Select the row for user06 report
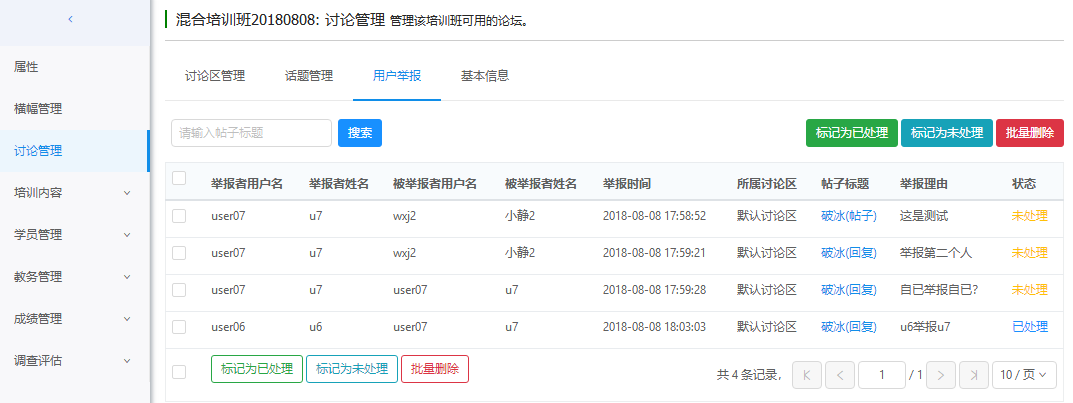 180,327
